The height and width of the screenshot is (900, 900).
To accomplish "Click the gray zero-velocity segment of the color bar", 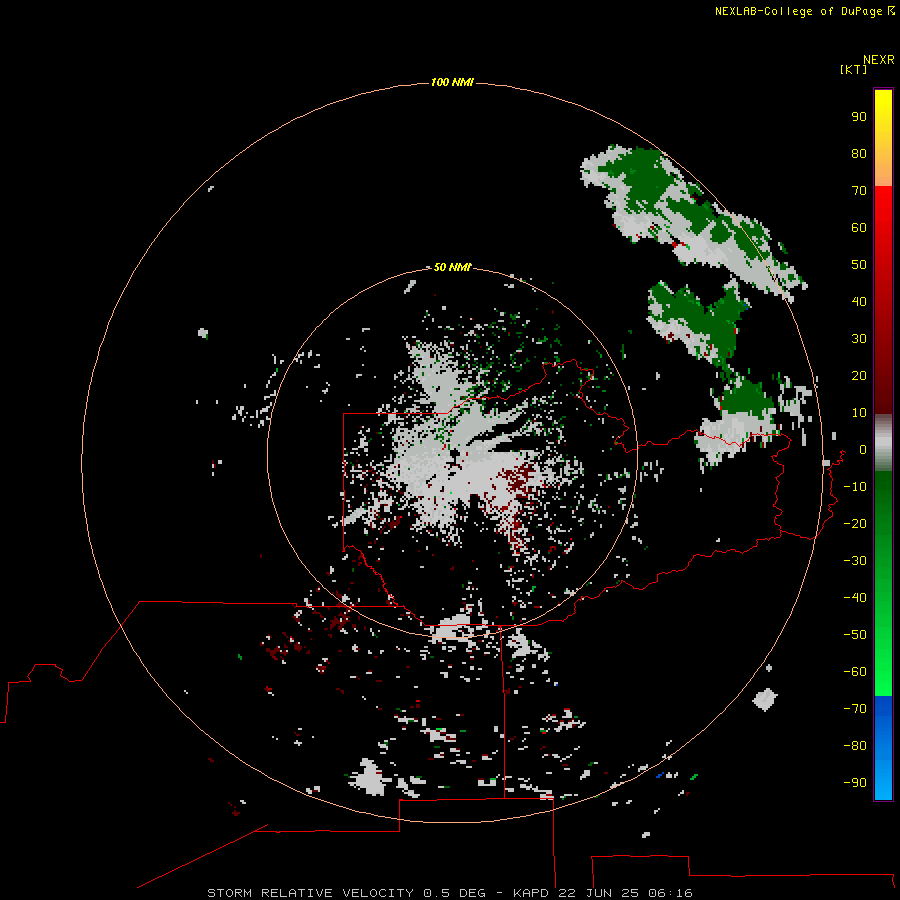I will coord(883,443).
